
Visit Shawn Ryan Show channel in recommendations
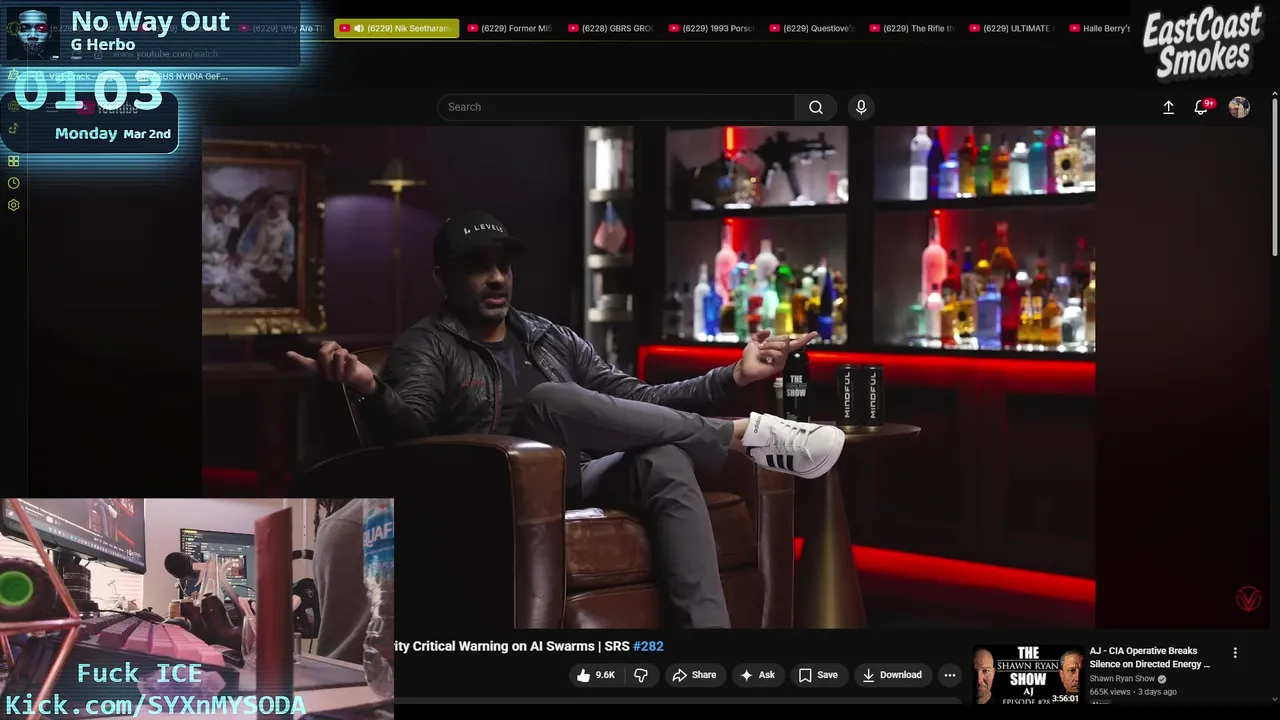[x=1122, y=679]
